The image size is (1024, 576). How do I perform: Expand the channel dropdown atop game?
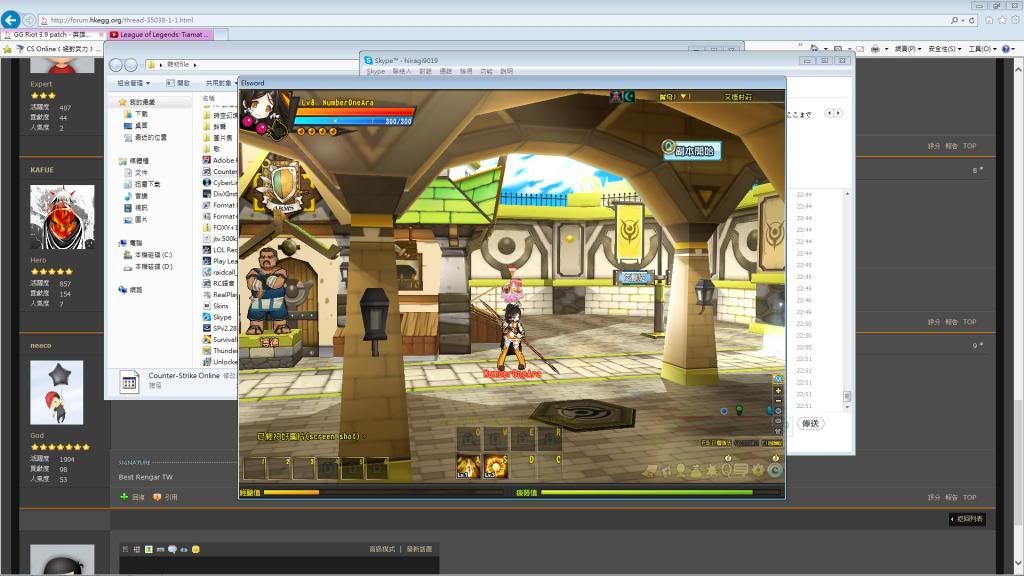684,96
